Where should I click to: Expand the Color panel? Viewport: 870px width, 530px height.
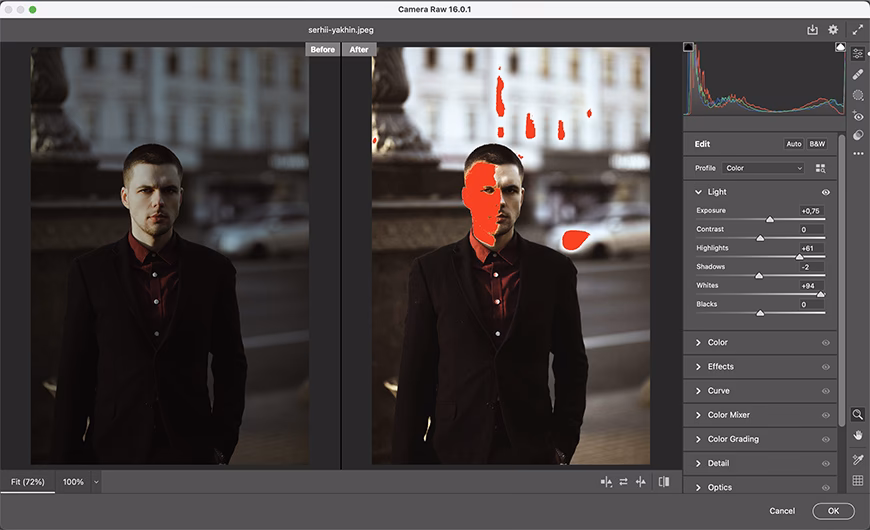point(699,343)
